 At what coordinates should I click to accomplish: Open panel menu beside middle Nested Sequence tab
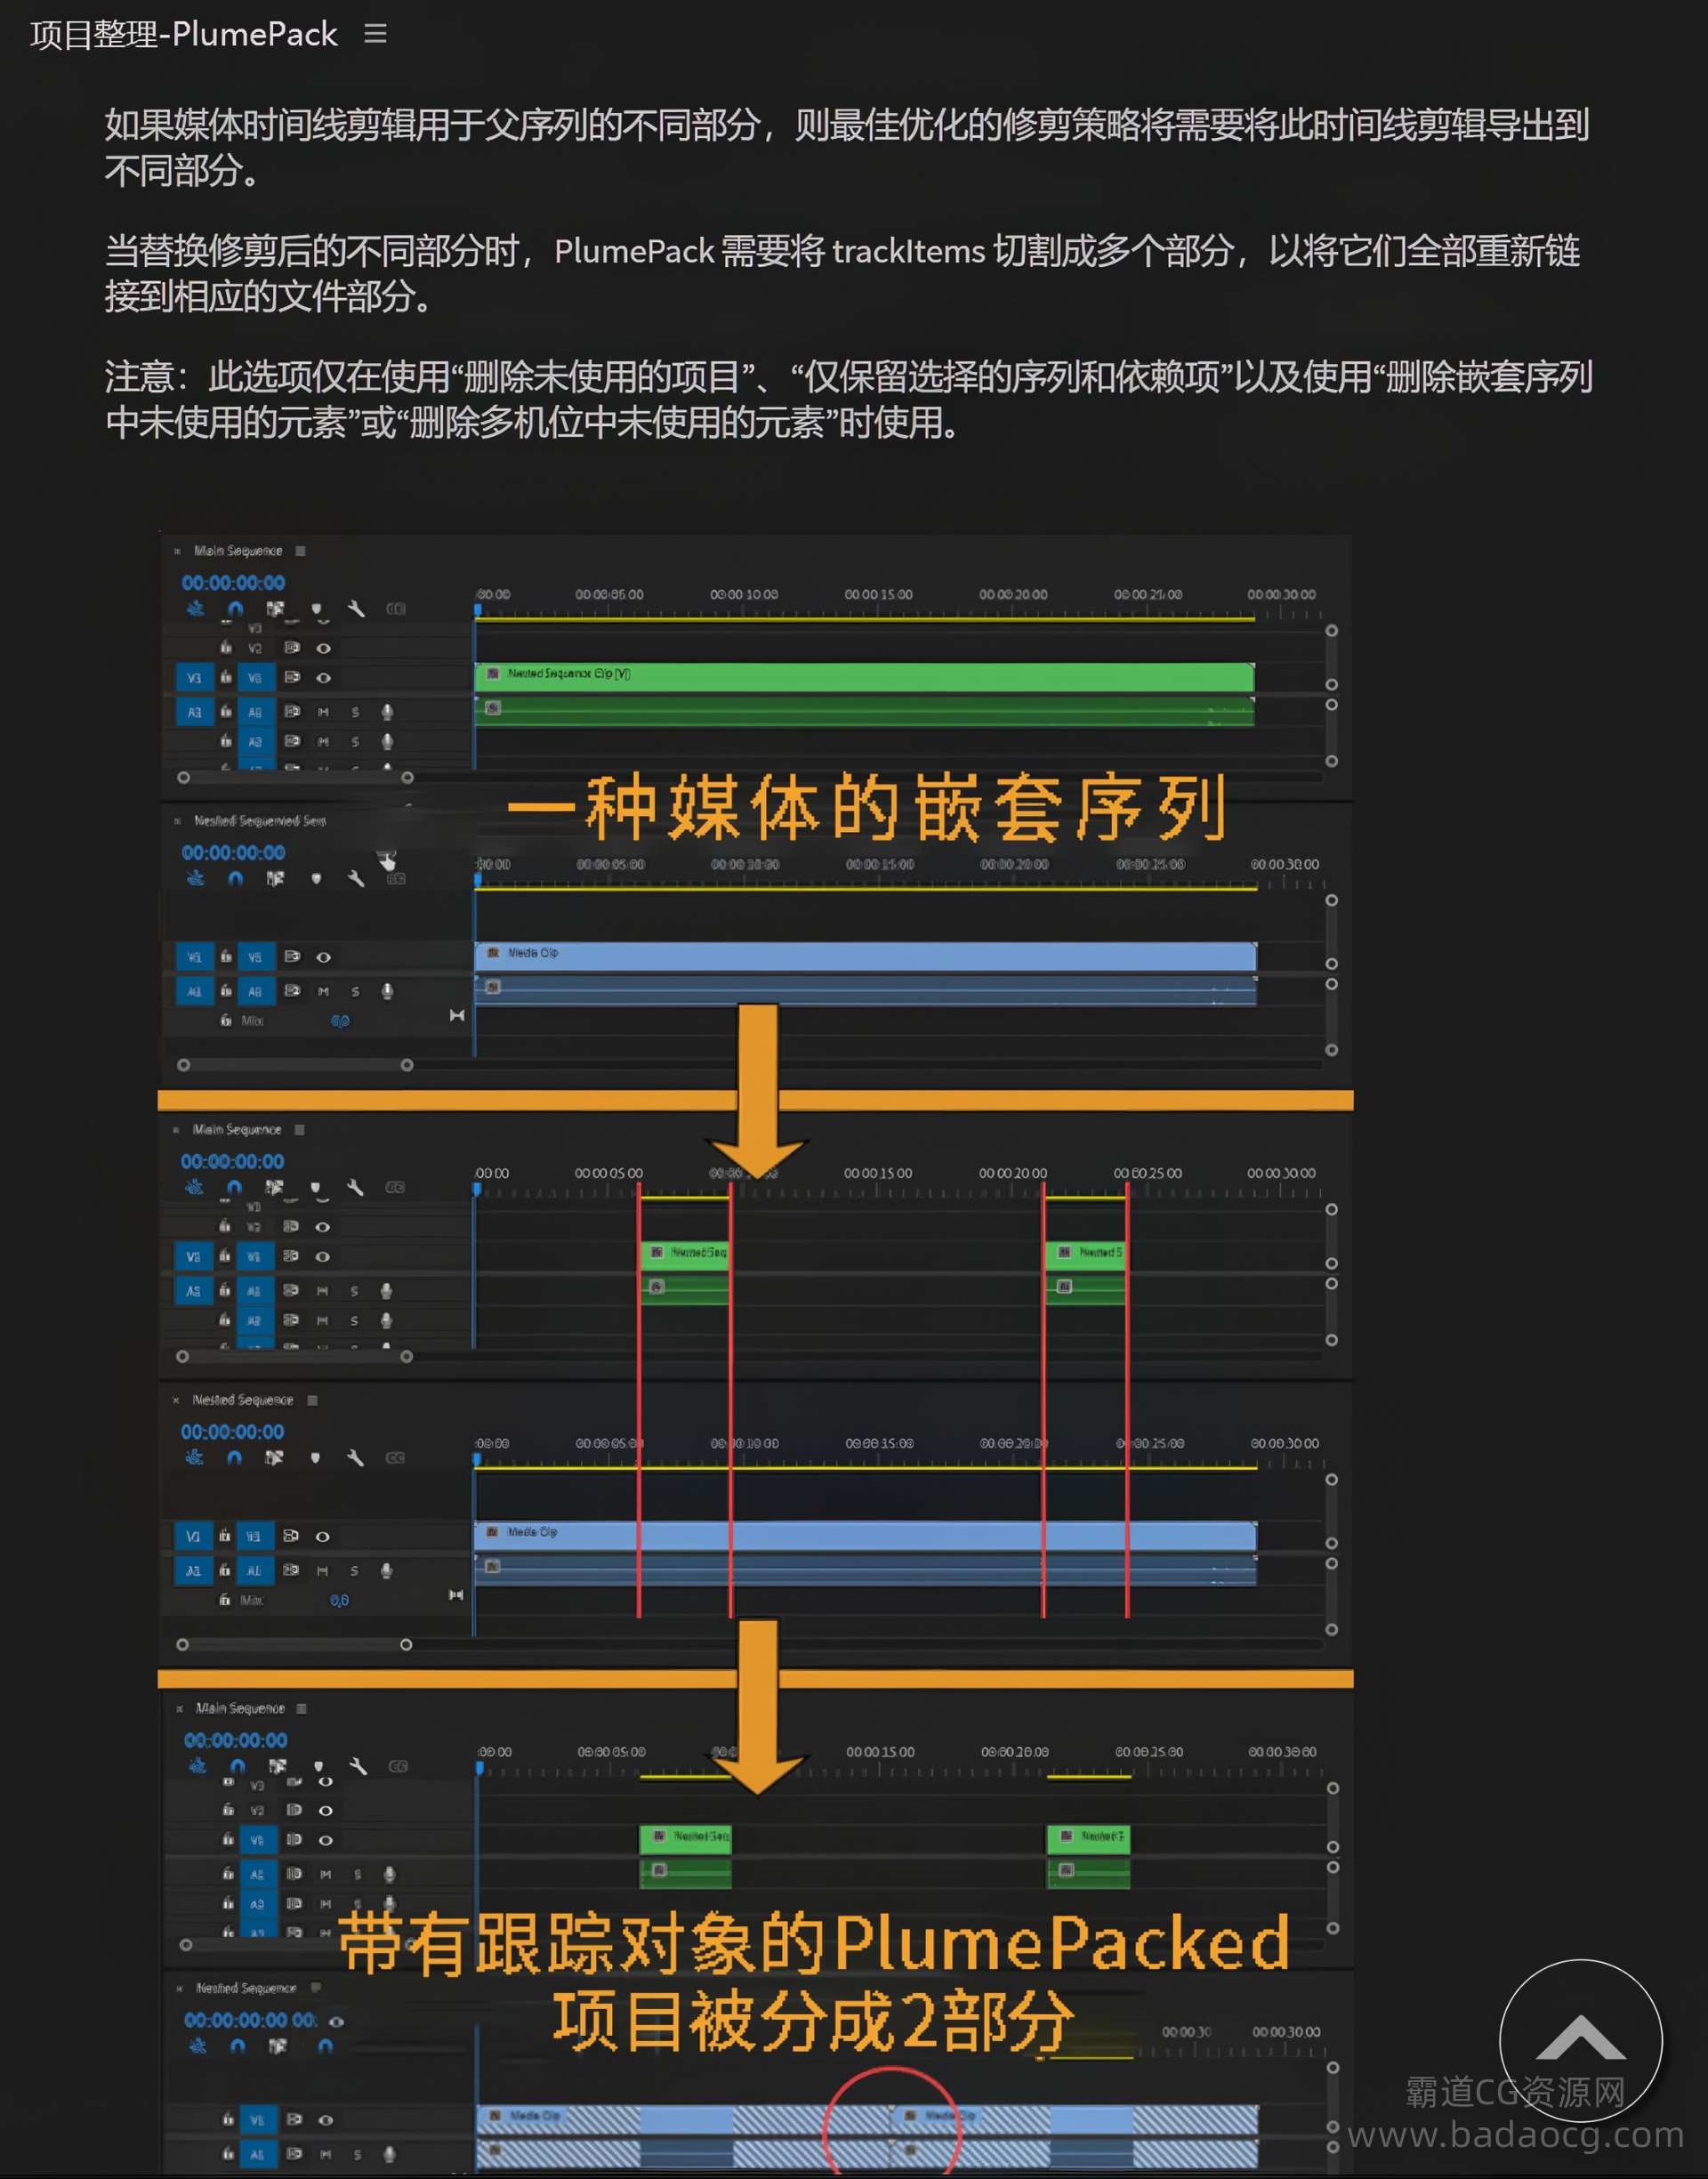coord(312,1400)
